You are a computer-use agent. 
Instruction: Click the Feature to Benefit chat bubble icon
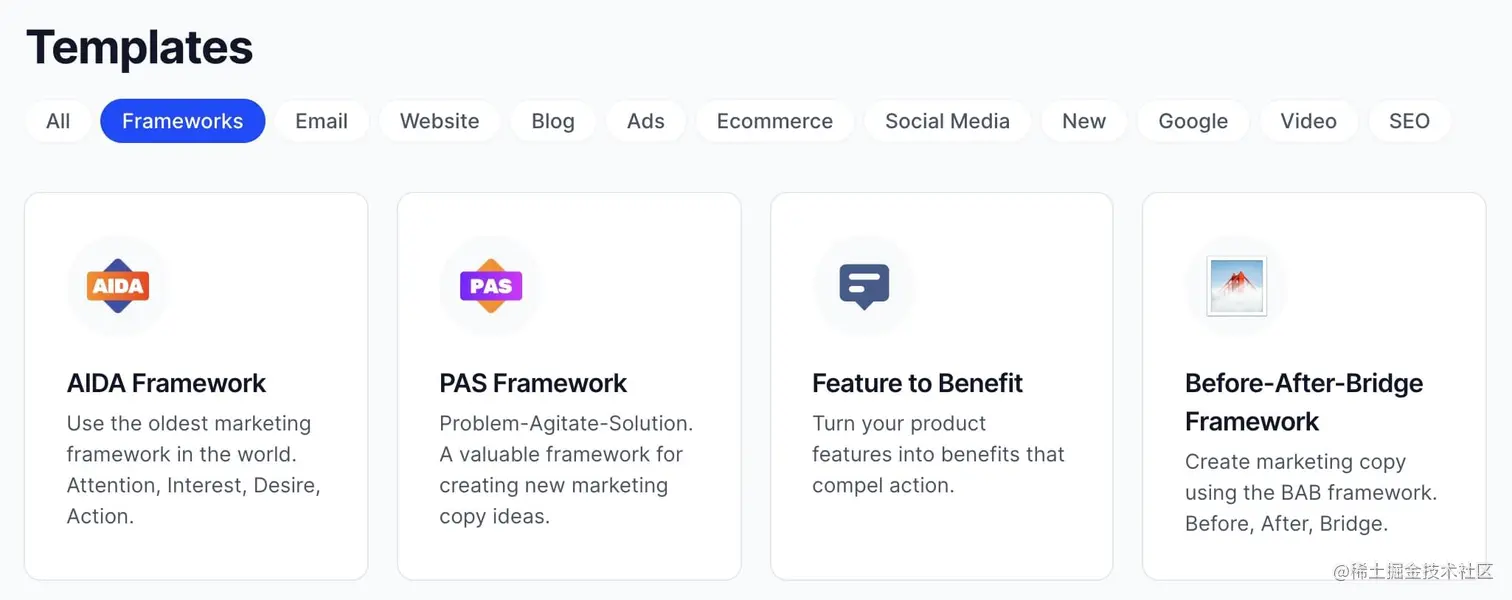point(862,285)
